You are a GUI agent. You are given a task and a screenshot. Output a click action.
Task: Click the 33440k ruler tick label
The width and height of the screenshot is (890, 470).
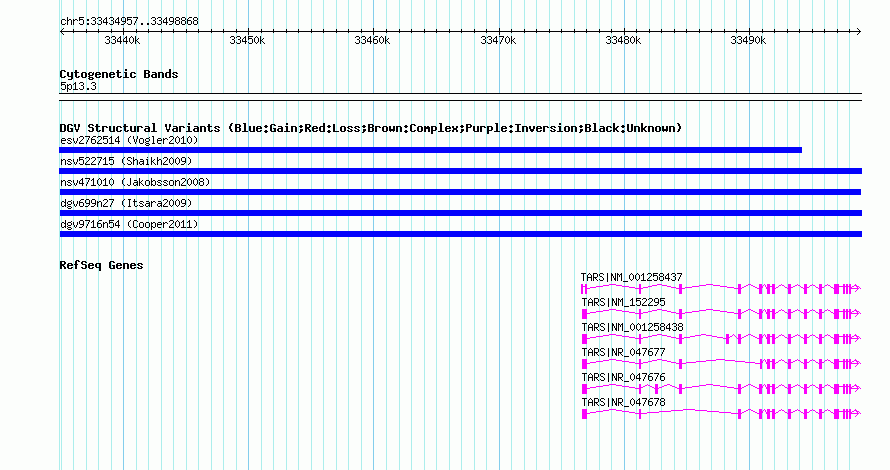click(122, 40)
